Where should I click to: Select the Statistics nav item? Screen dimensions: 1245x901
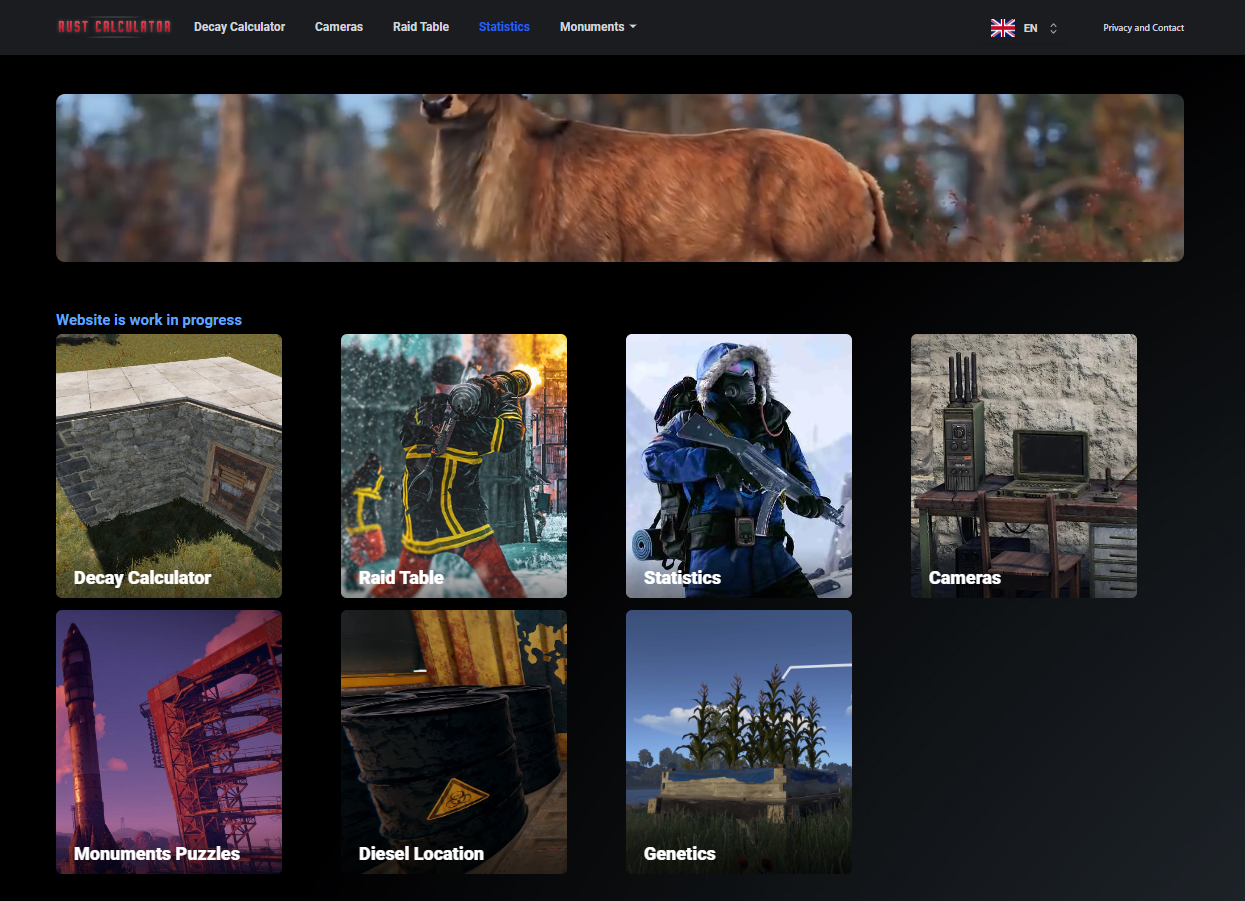click(x=504, y=27)
